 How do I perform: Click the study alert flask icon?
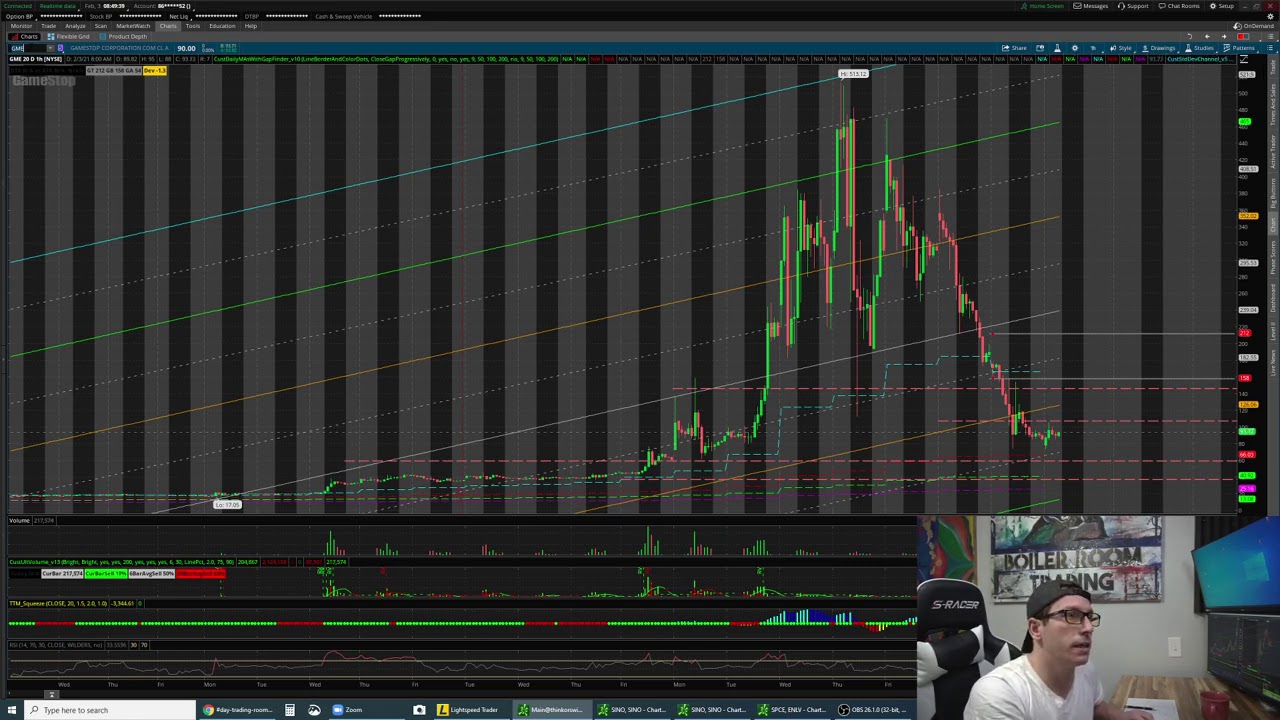(1057, 48)
